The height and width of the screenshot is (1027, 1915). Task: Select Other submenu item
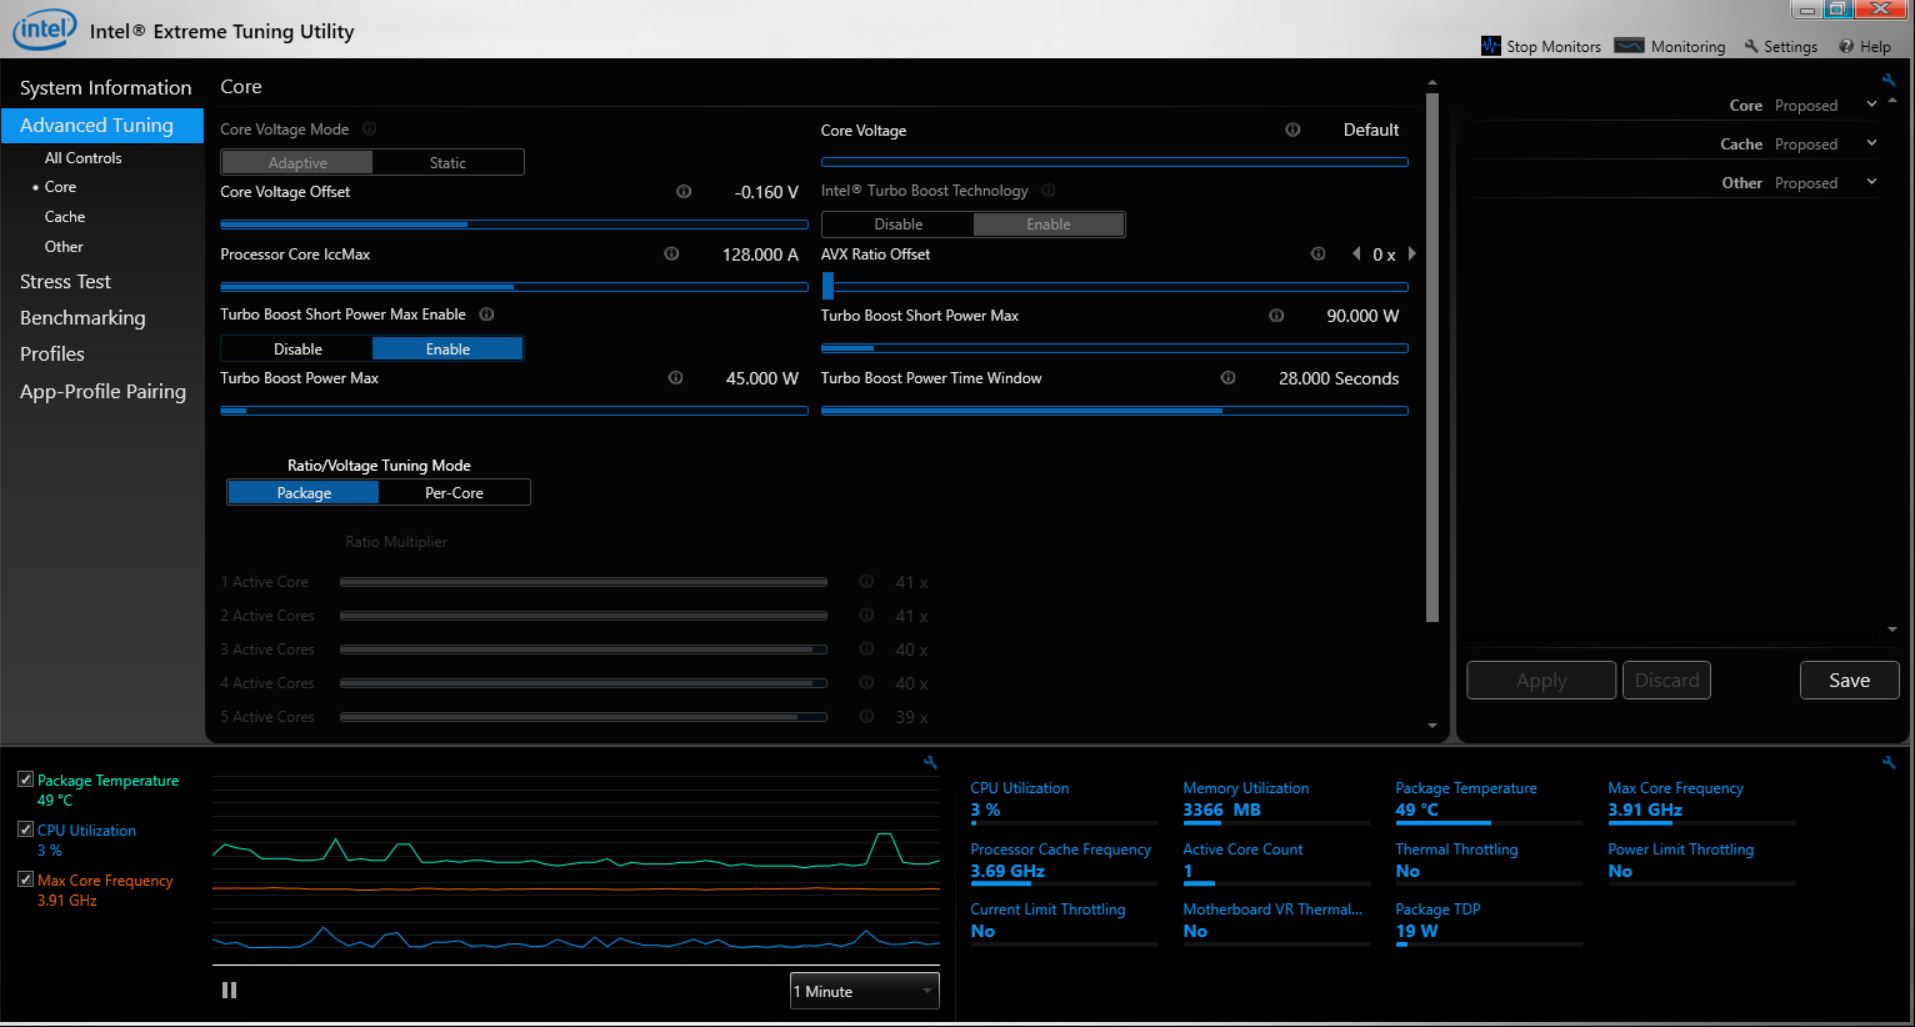point(64,247)
